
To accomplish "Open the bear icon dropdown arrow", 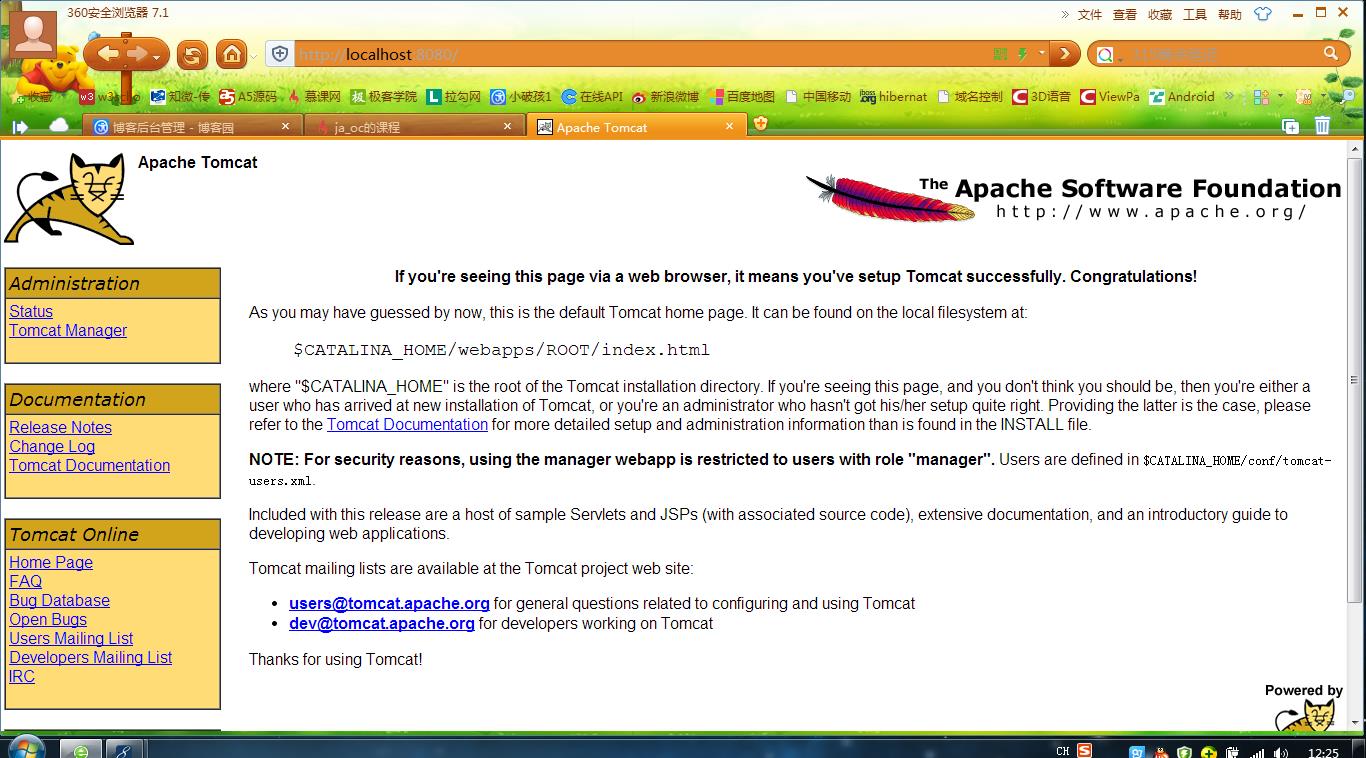I will point(1322,97).
